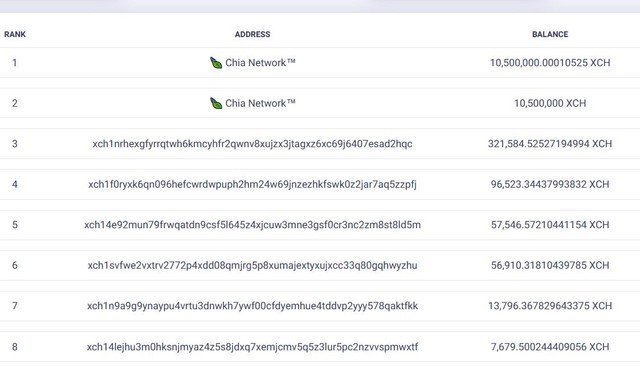This screenshot has width=640, height=368.
Task: Sort by the ADDRESS column header
Action: (x=252, y=34)
